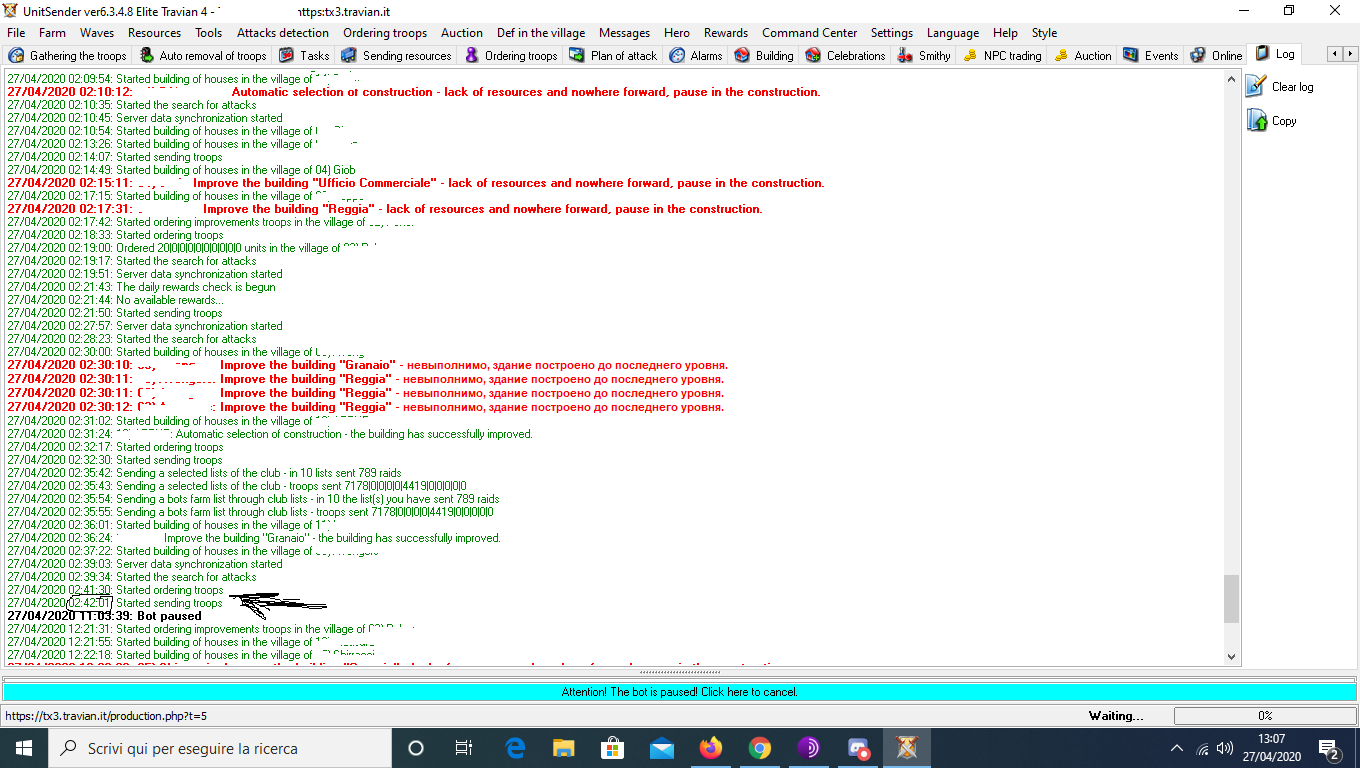Screen dimensions: 1360x768
Task: Click the Alarms clock icon
Action: tap(677, 56)
